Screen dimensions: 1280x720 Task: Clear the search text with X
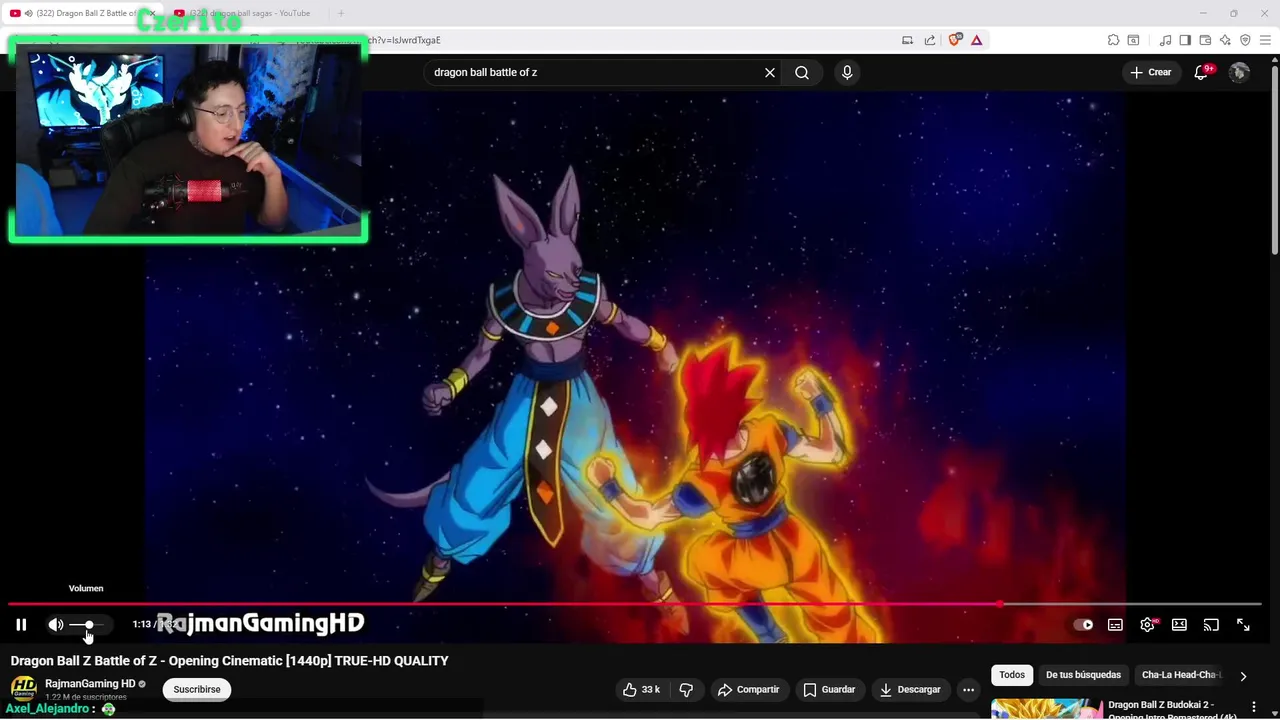[770, 72]
